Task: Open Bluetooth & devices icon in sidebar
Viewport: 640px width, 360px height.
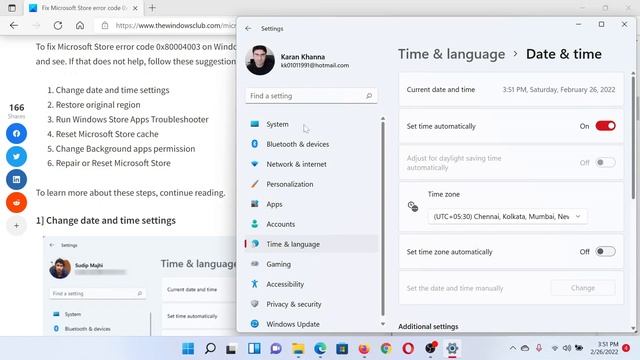Action: [x=255, y=144]
